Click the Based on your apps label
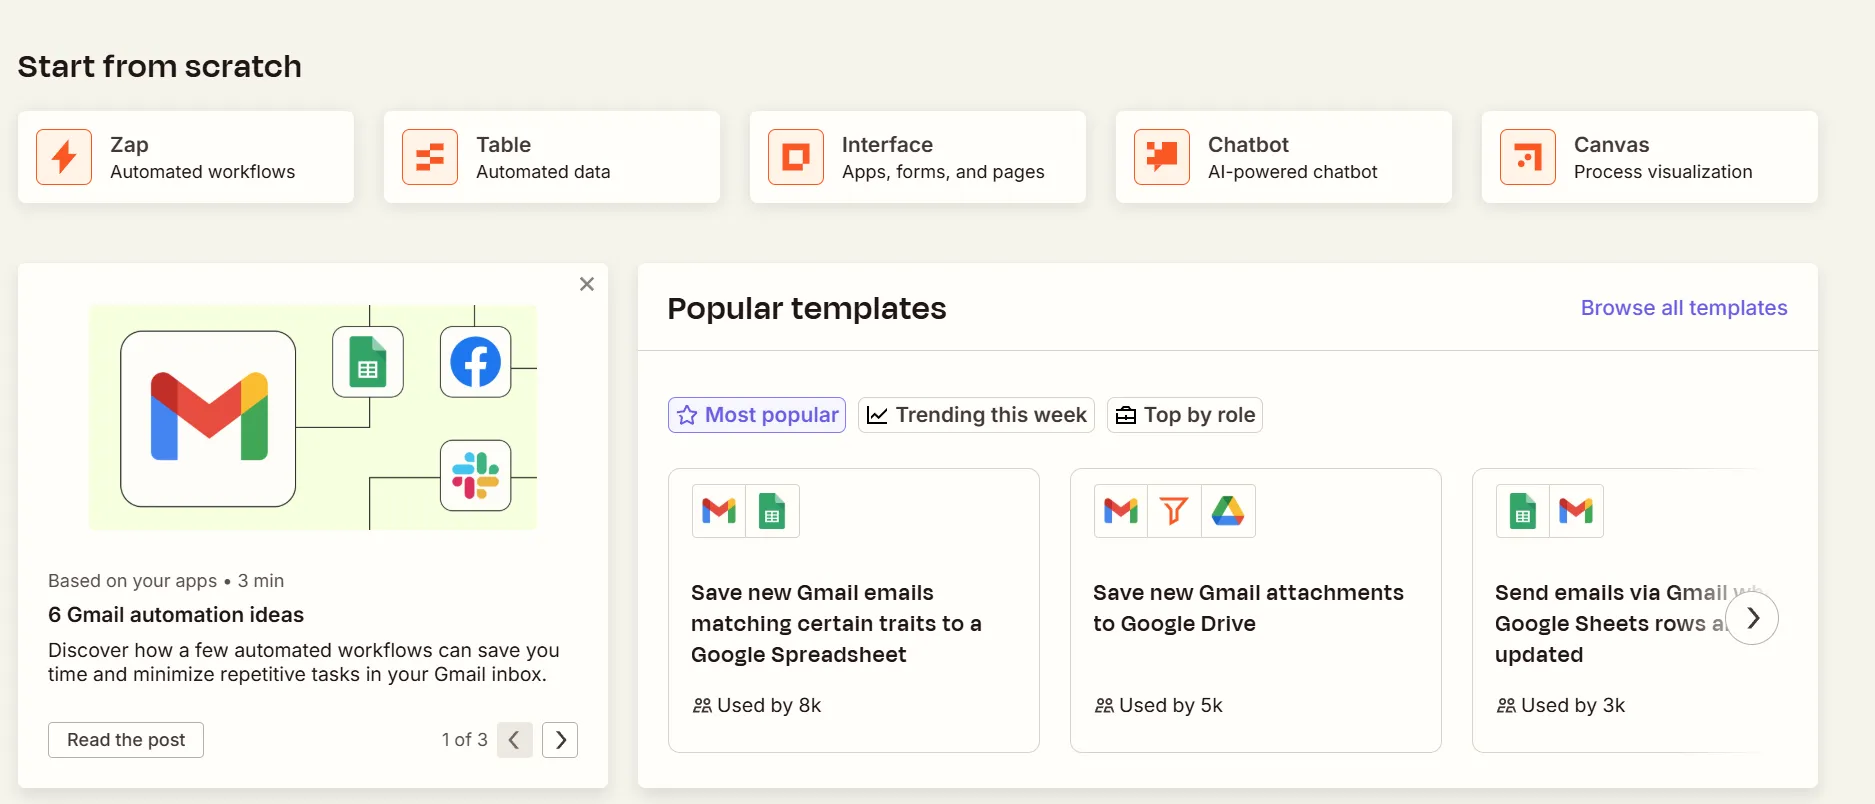Viewport: 1875px width, 804px height. click(132, 581)
